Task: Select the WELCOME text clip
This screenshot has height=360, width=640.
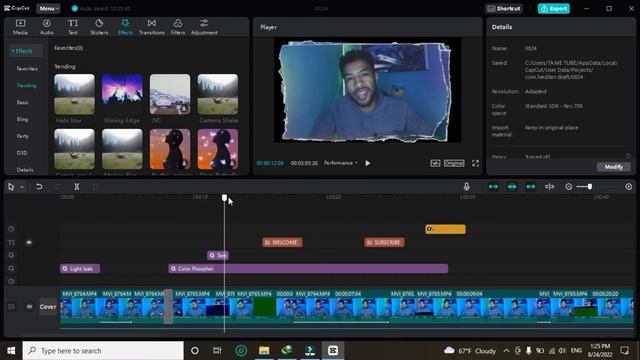Action: (282, 242)
